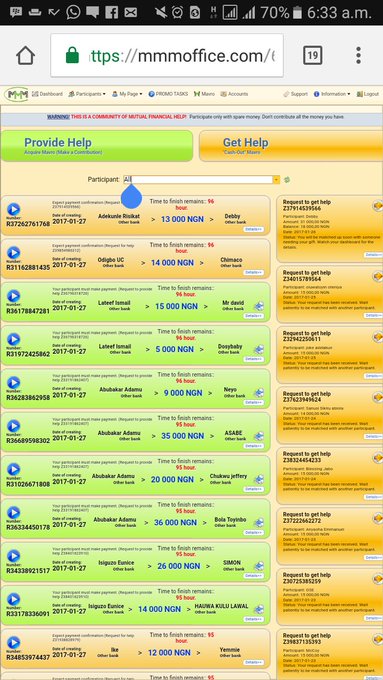The height and width of the screenshot is (680, 383).
Task: Click the attachment icon in the Mr david order row
Action: pyautogui.click(x=259, y=306)
